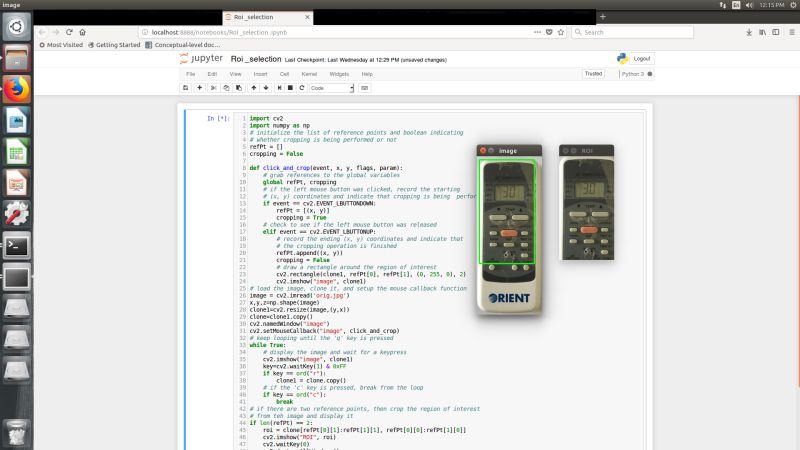Open LibreOffice Impress from the launcher
The width and height of the screenshot is (800, 450).
[16, 183]
